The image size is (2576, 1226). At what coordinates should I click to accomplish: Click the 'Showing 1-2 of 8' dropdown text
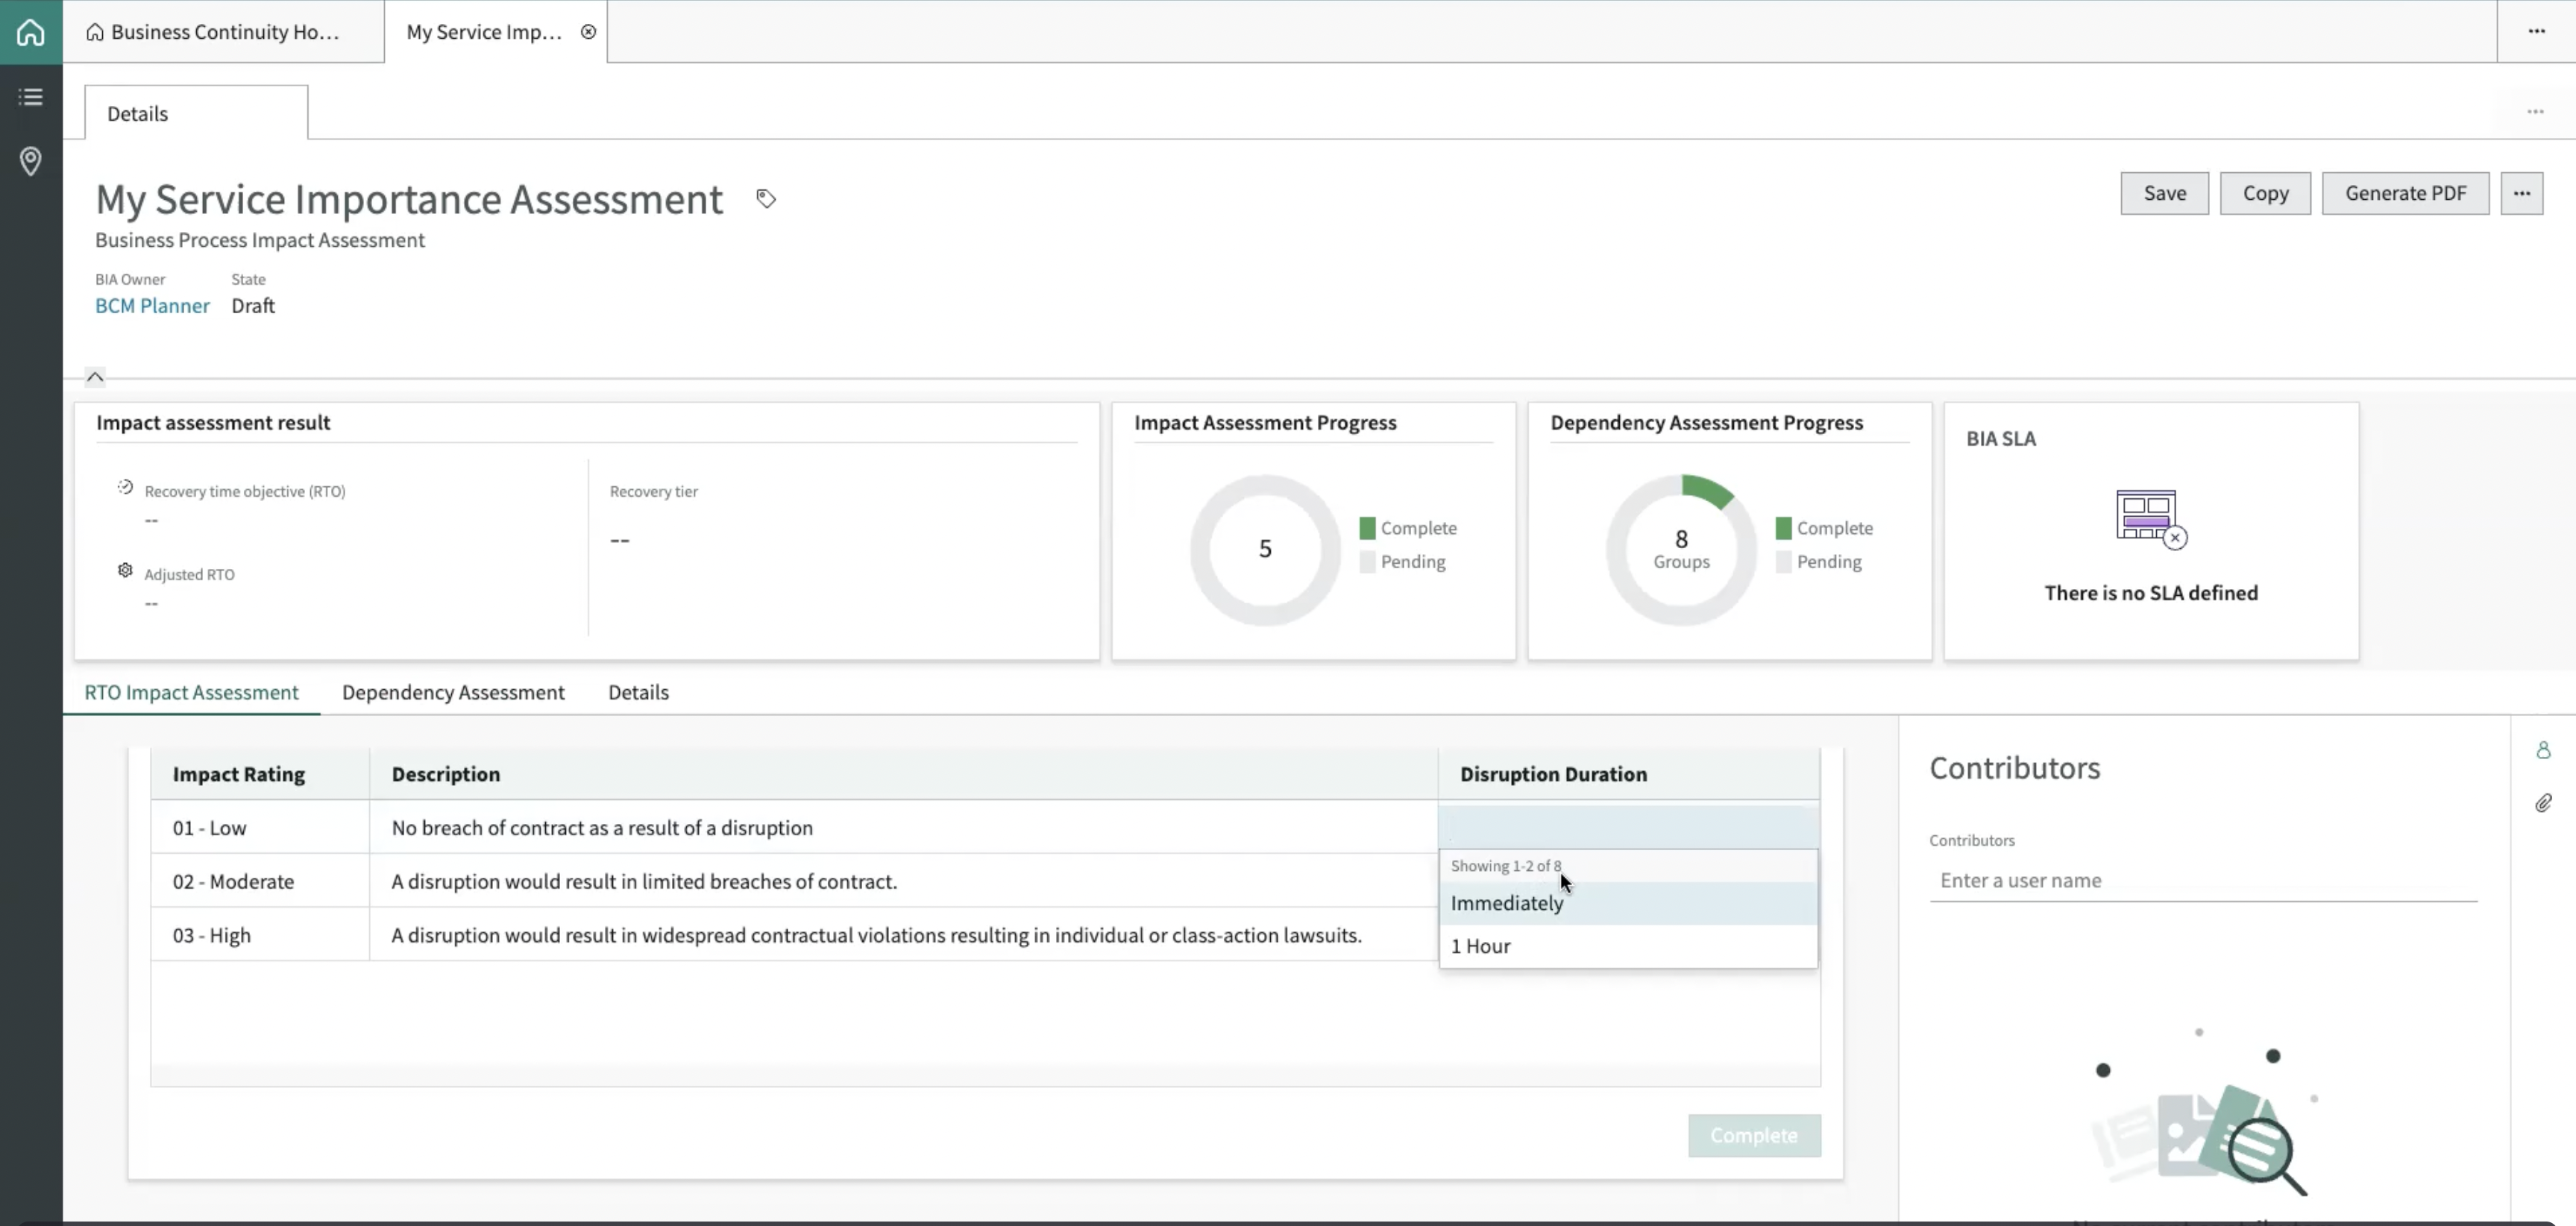(x=1506, y=866)
